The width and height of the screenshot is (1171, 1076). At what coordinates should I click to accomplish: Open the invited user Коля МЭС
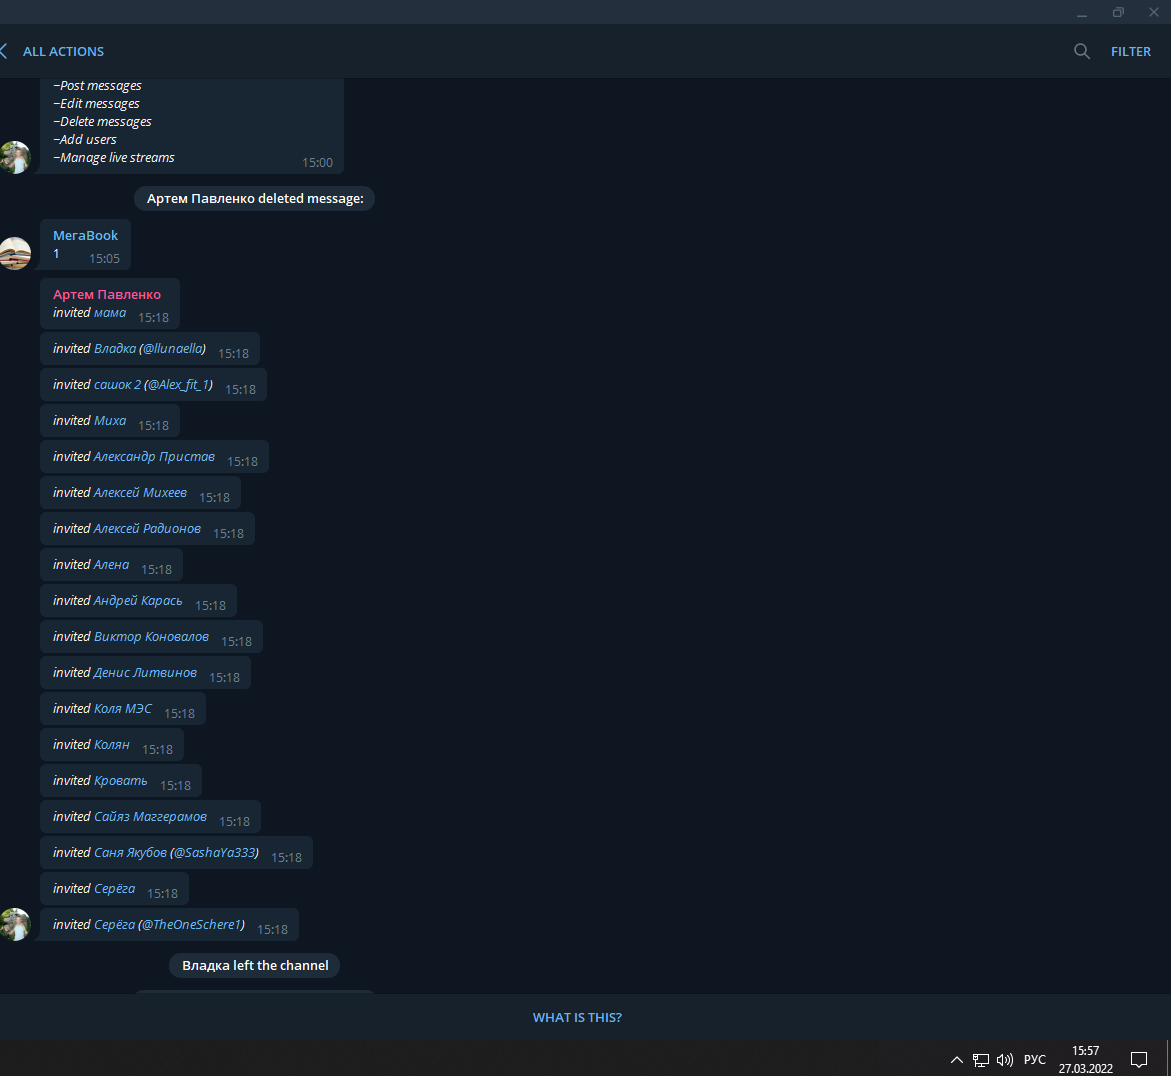[123, 709]
